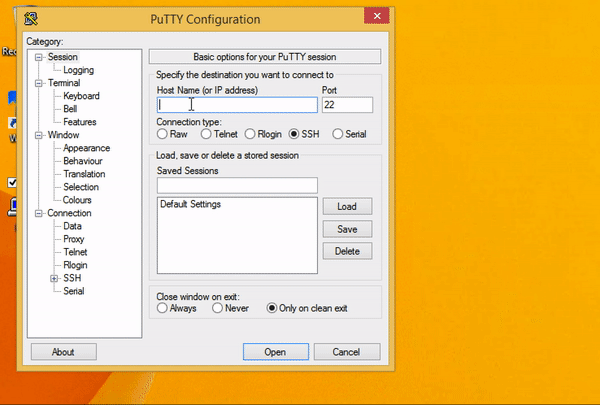Open the Logging category
The image size is (600, 405).
coord(78,70)
